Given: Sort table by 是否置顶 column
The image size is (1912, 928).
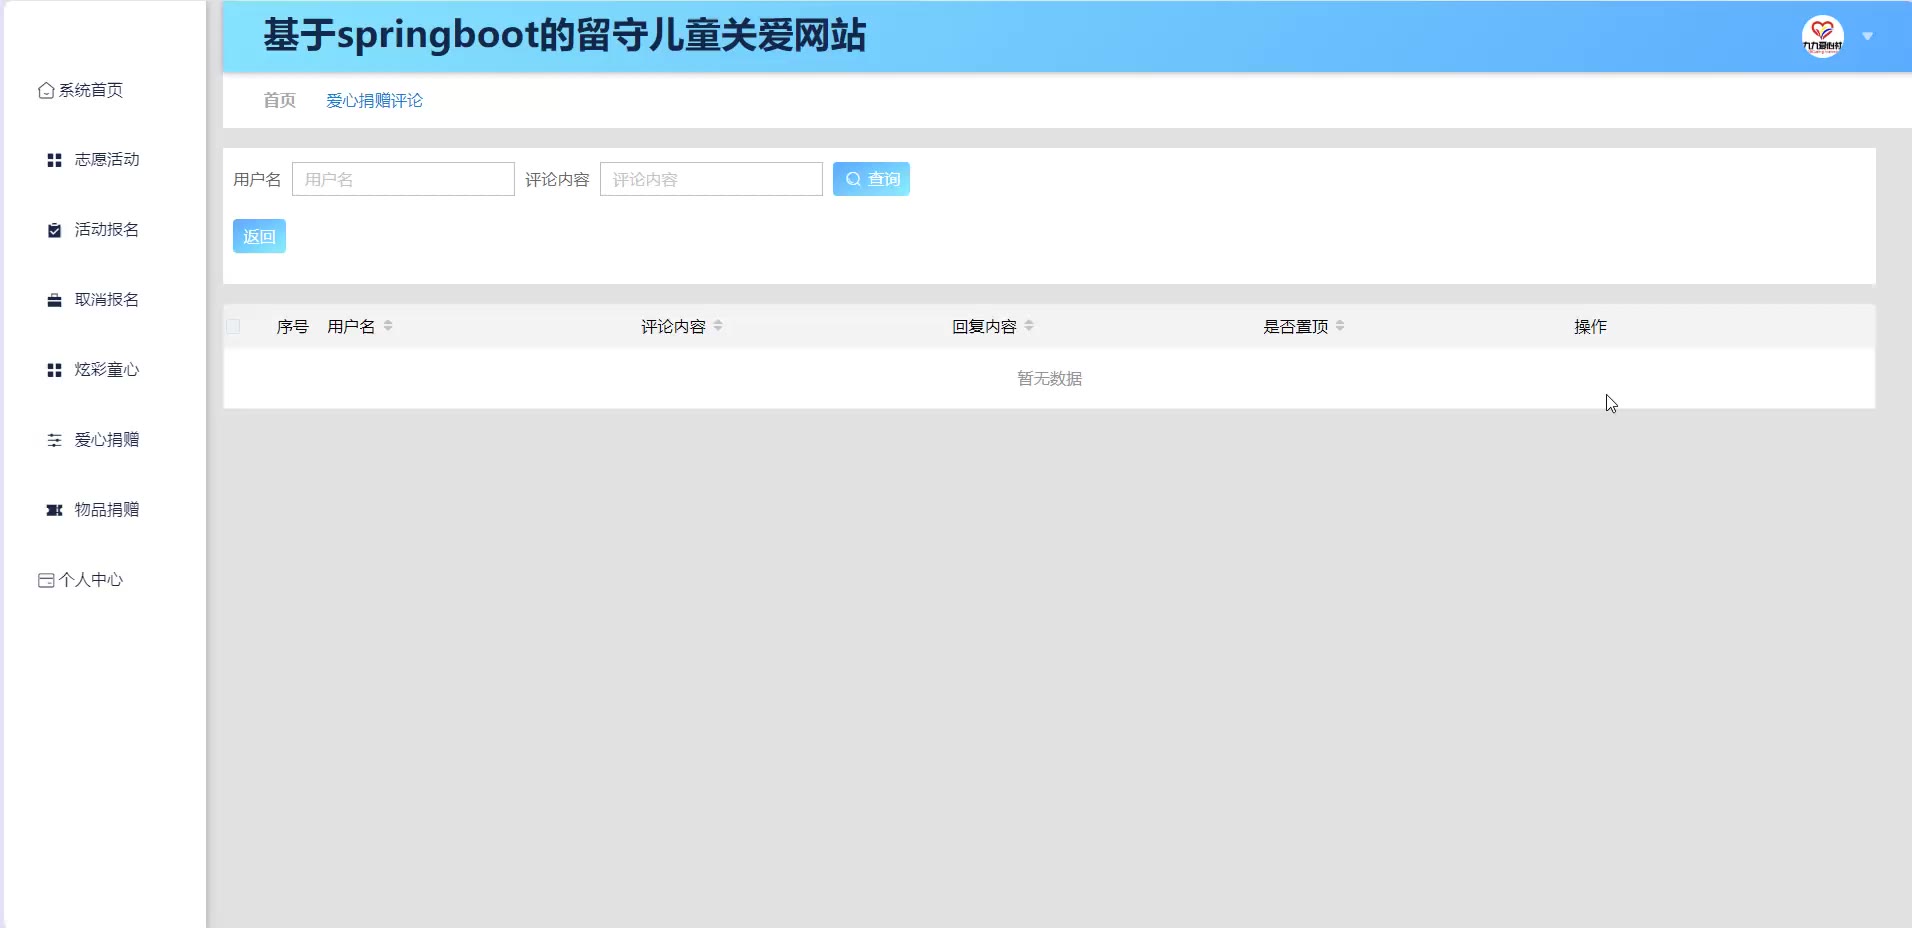Looking at the screenshot, I should pos(1340,326).
